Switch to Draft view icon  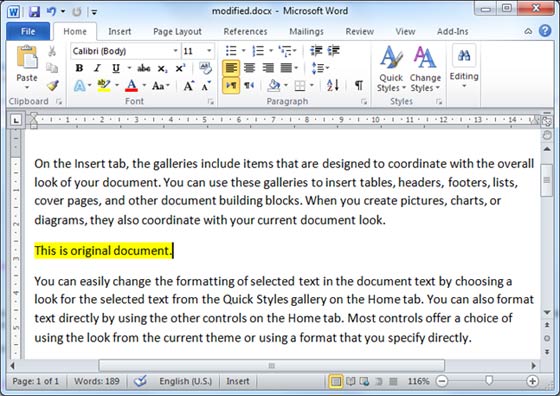point(393,382)
